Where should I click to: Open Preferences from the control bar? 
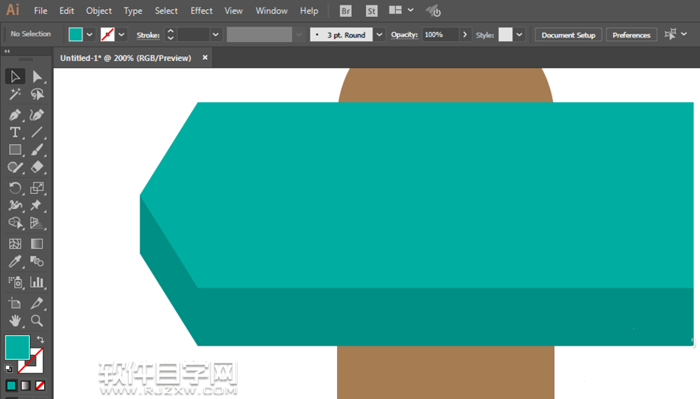tap(631, 35)
